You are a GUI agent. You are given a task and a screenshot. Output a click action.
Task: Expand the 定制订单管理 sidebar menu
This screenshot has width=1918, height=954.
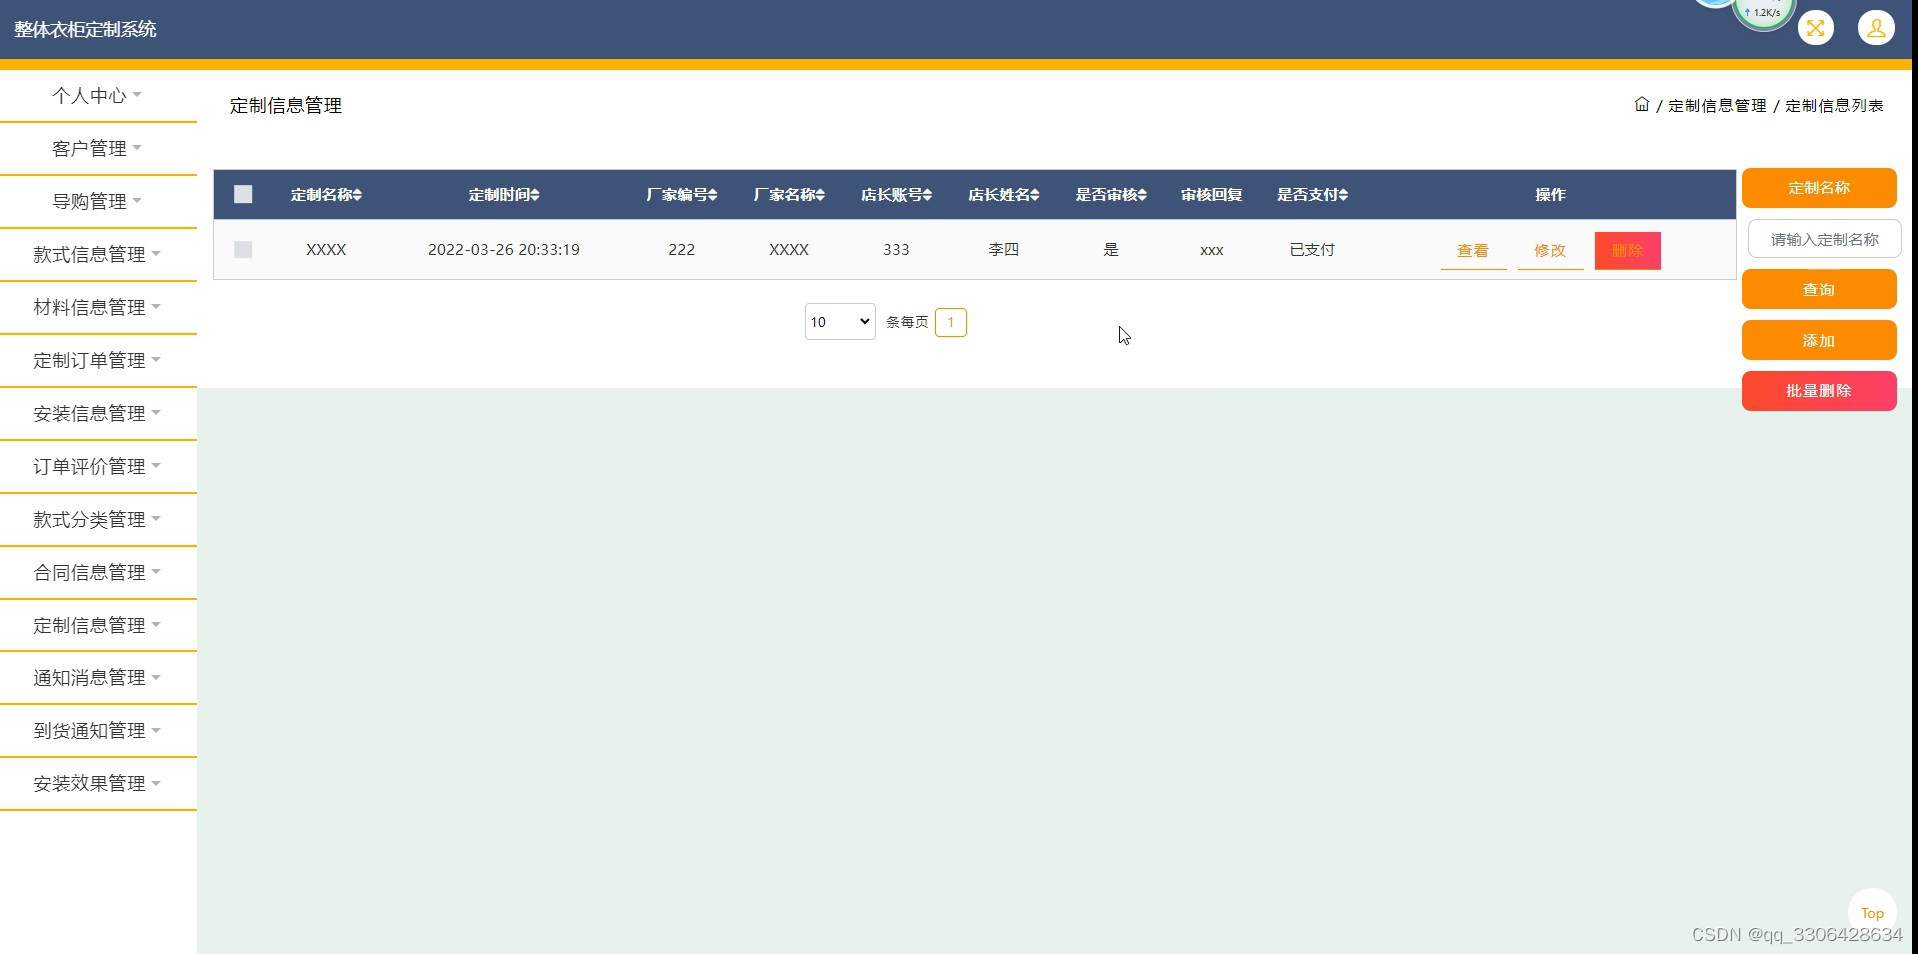[98, 360]
